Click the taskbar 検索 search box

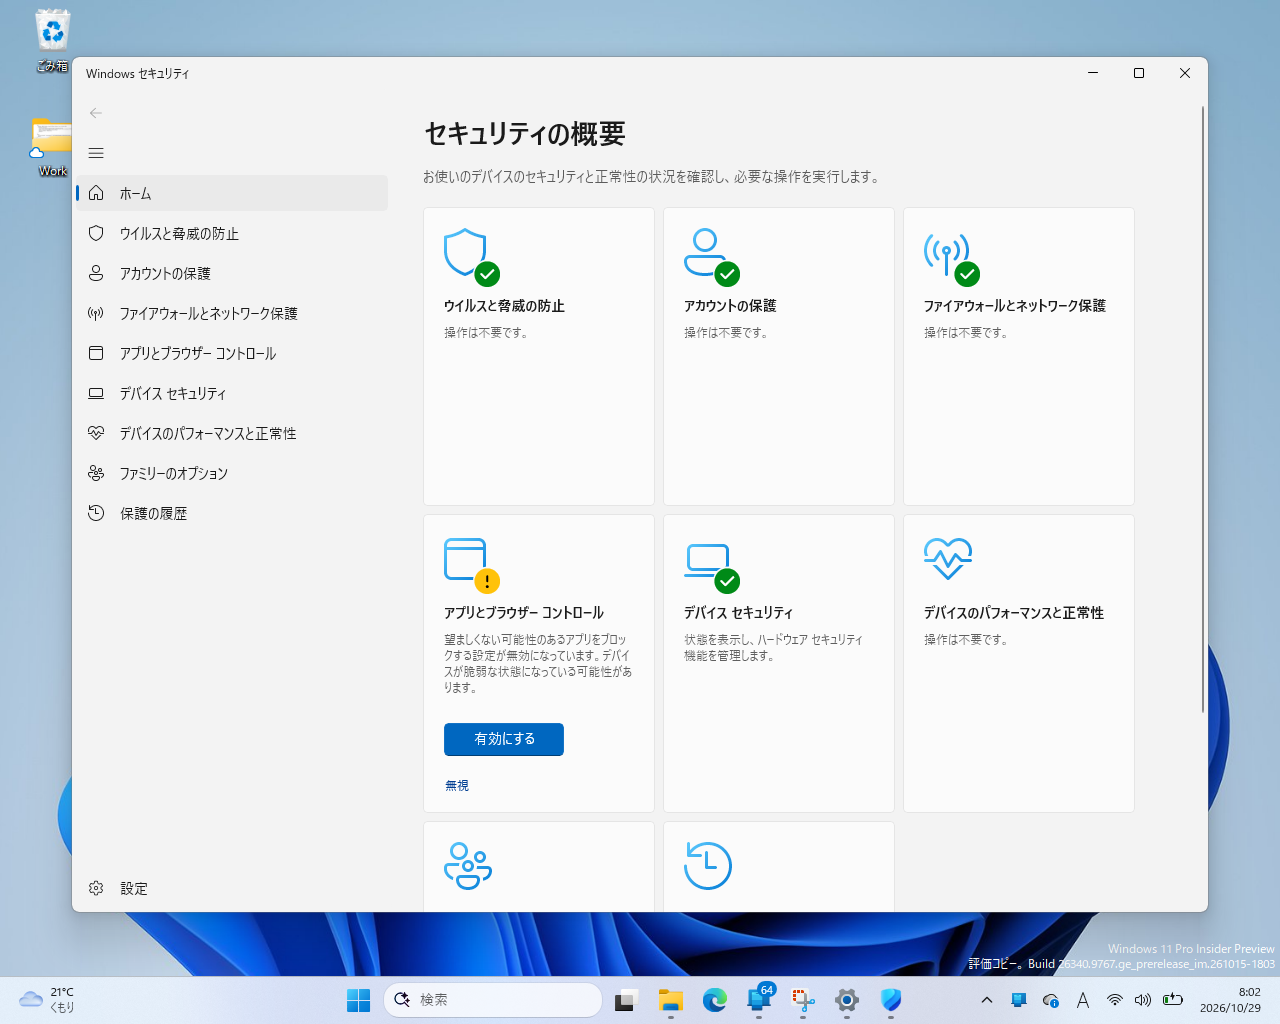coord(493,1000)
